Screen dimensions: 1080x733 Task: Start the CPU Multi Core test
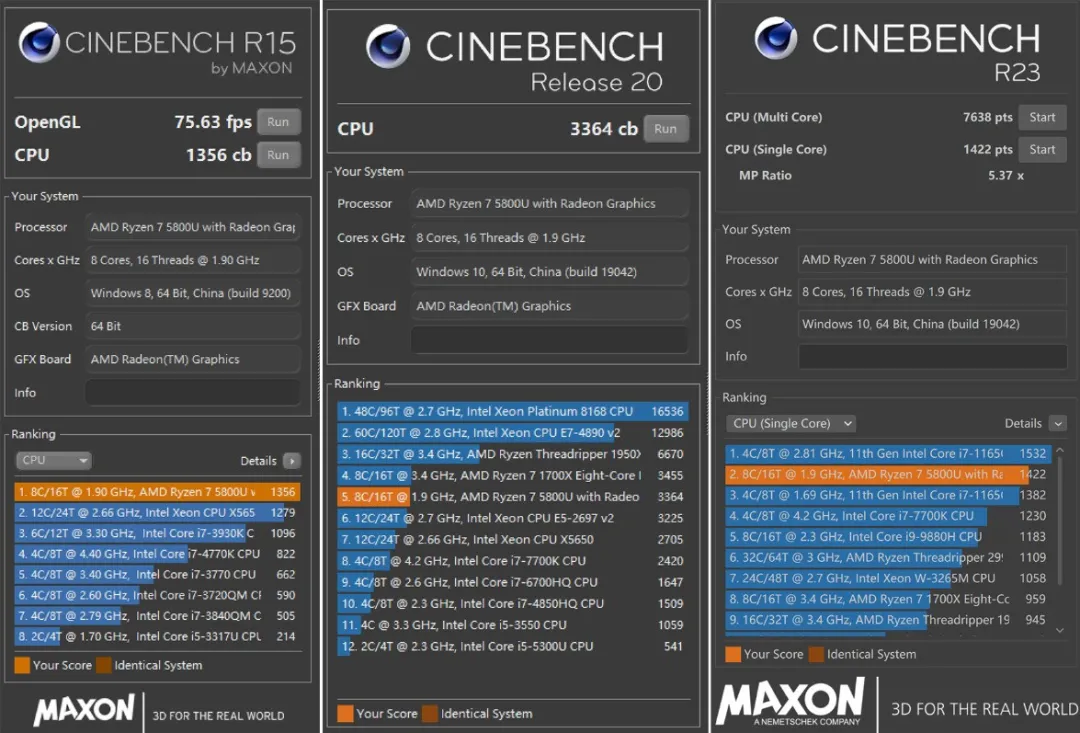1042,117
